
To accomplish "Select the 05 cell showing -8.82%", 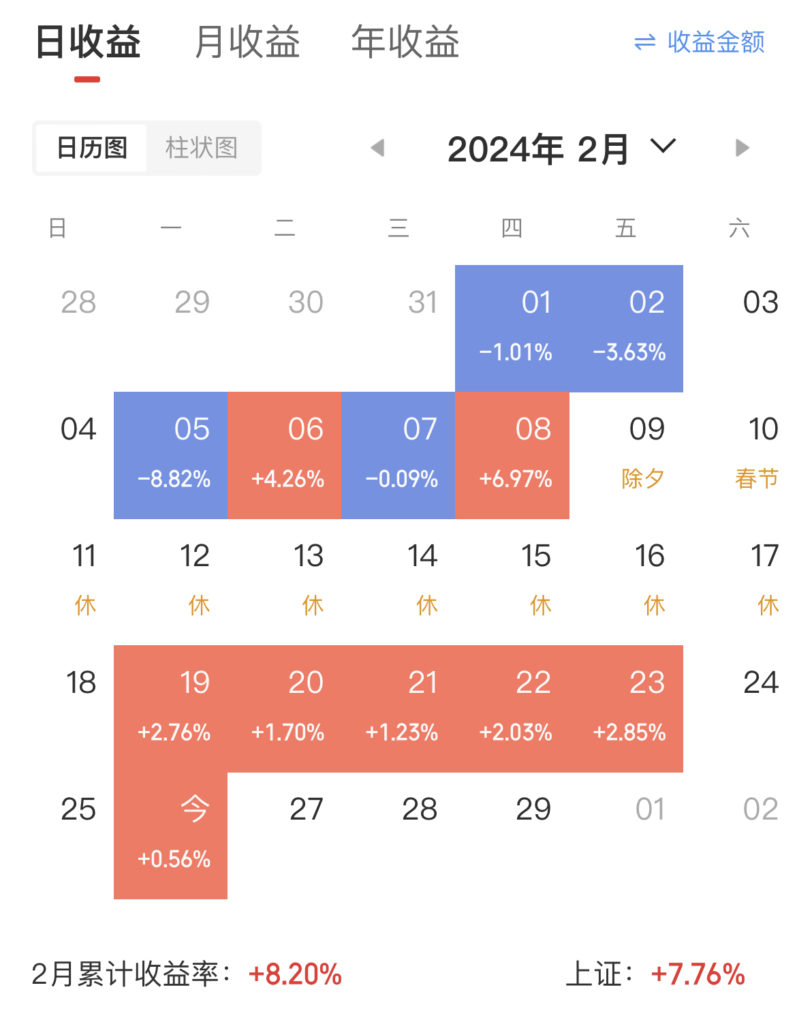I will tap(171, 455).
